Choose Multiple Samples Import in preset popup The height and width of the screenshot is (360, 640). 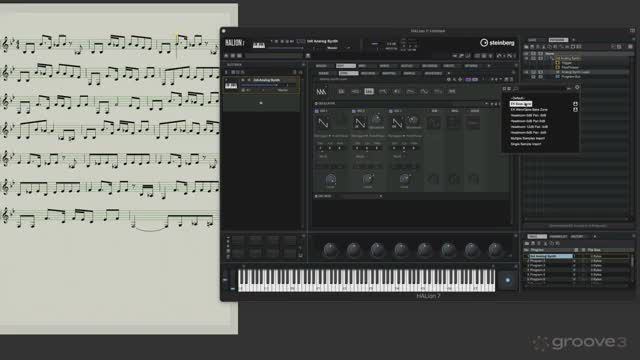527,138
